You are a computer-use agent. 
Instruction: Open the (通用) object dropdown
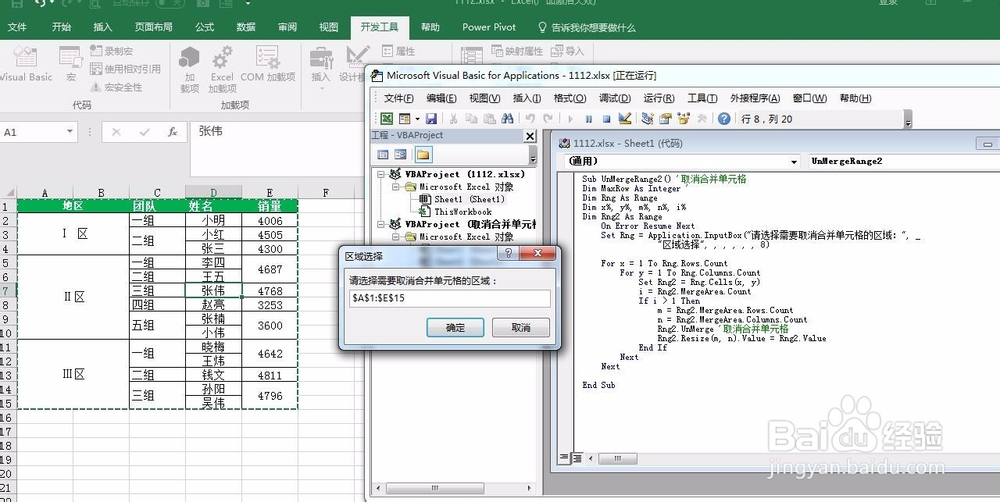794,162
